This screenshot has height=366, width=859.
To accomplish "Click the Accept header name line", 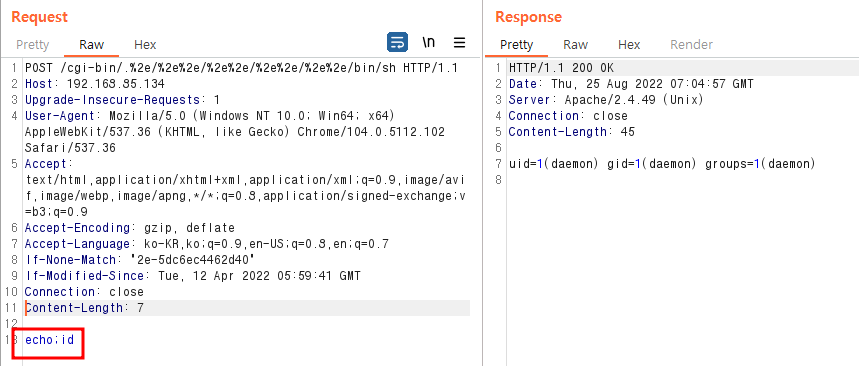I will point(49,164).
